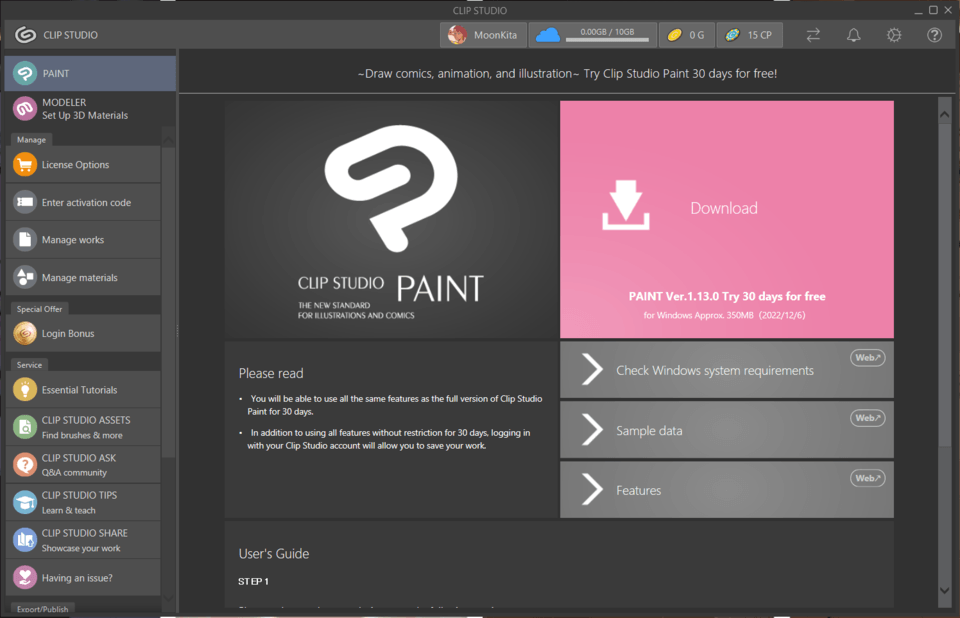Click the Manage materials shapes icon

(x=25, y=277)
